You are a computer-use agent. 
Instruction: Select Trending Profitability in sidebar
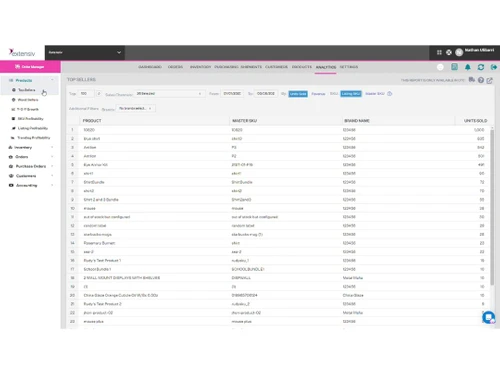pyautogui.click(x=33, y=138)
